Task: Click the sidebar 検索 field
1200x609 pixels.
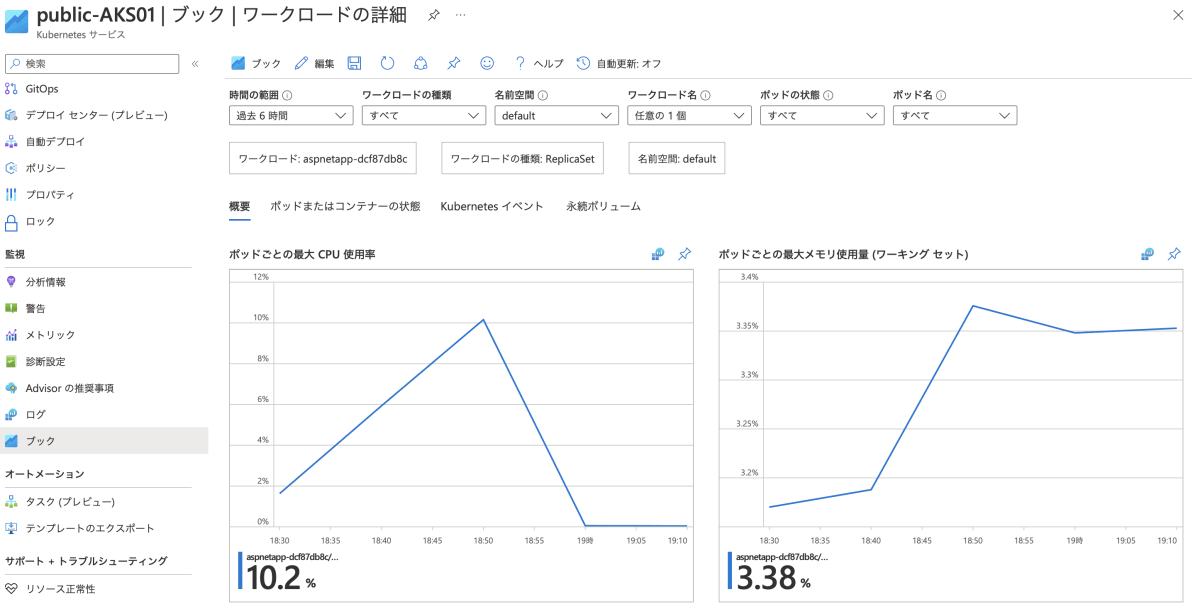Action: click(92, 63)
